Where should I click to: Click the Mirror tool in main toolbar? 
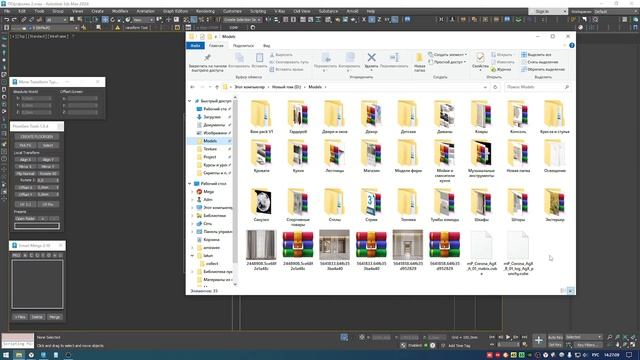tap(269, 20)
